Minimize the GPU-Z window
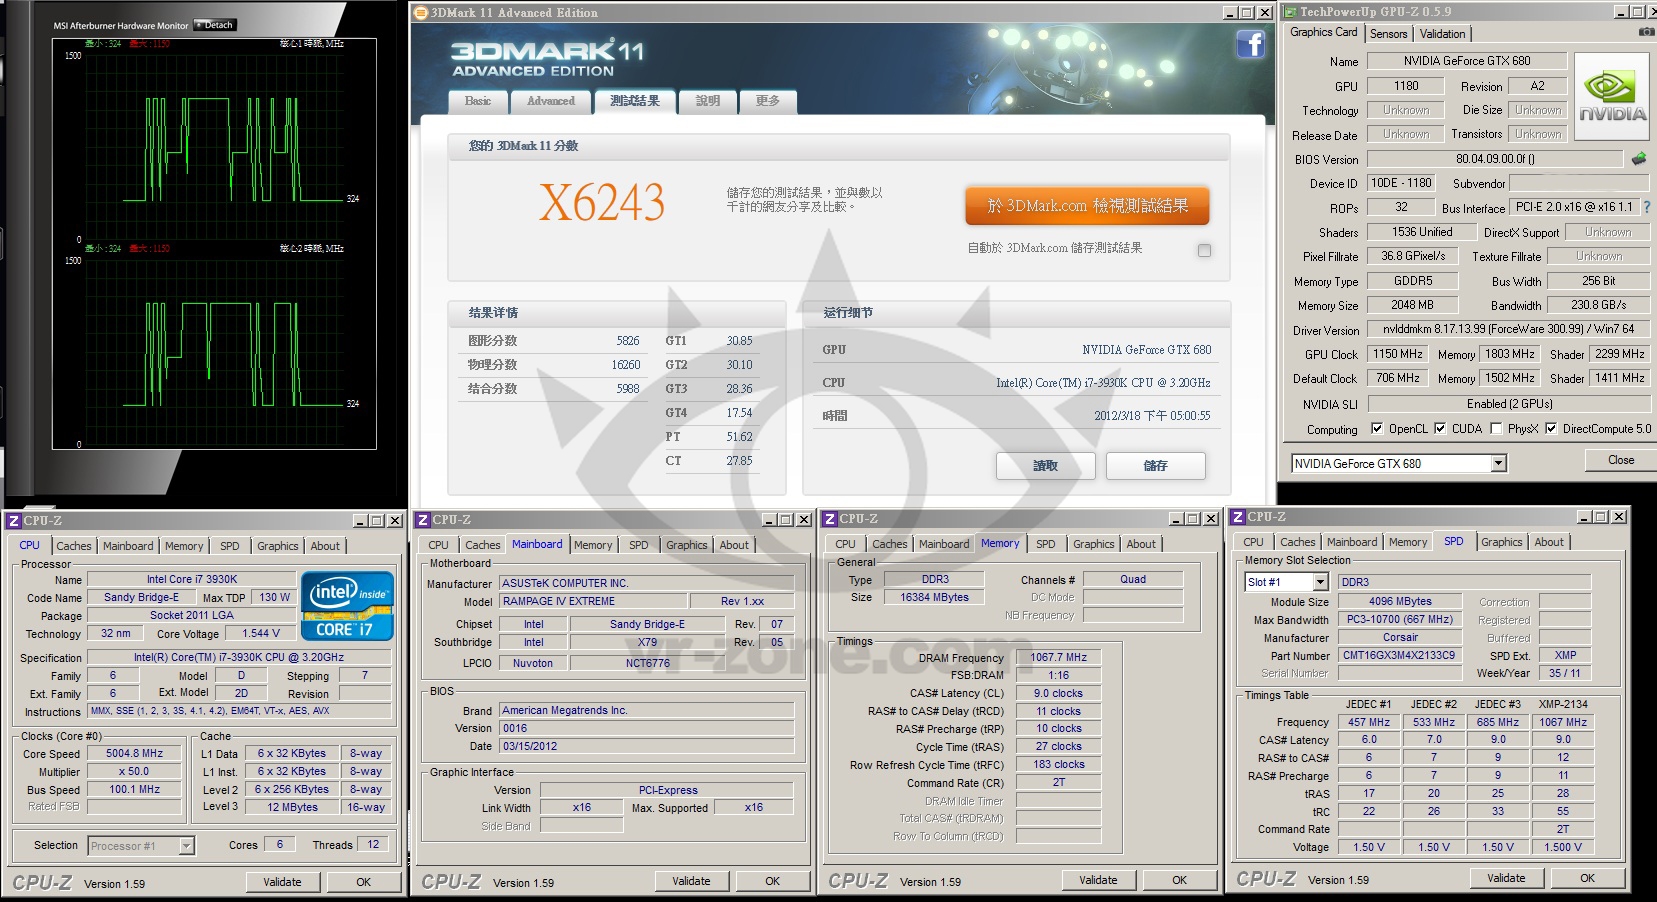 click(1621, 12)
